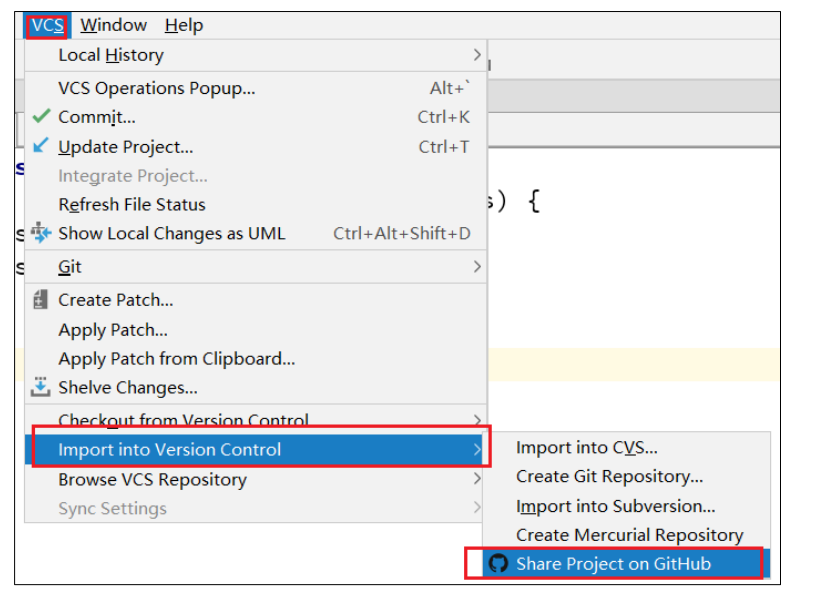Click the green Commit checkmark icon
This screenshot has width=828, height=589.
pos(41,116)
